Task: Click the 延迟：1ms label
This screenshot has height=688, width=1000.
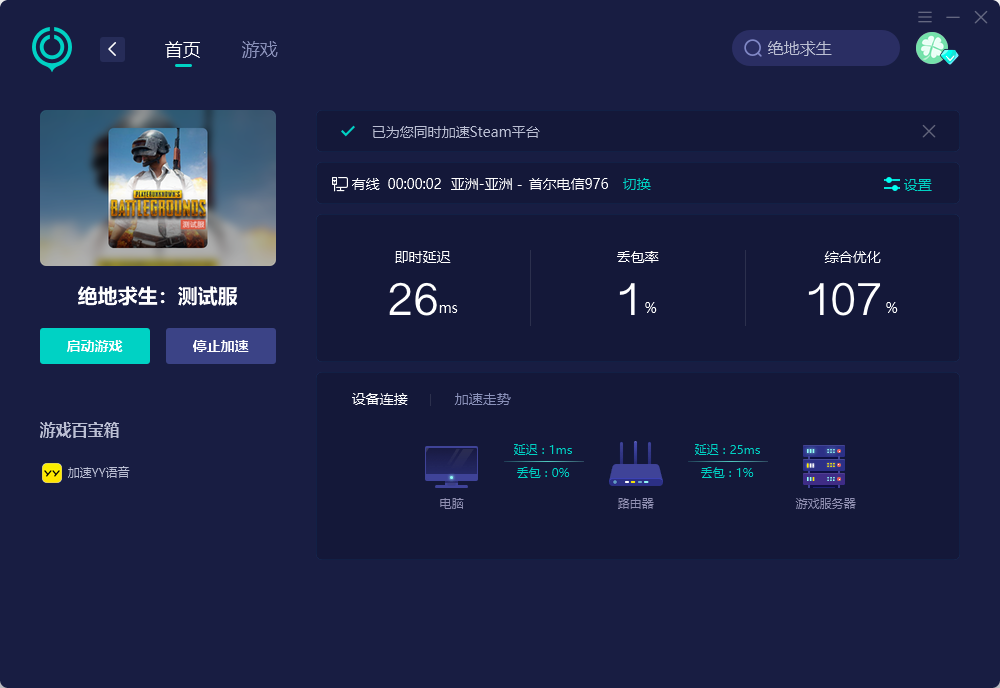Action: (543, 450)
